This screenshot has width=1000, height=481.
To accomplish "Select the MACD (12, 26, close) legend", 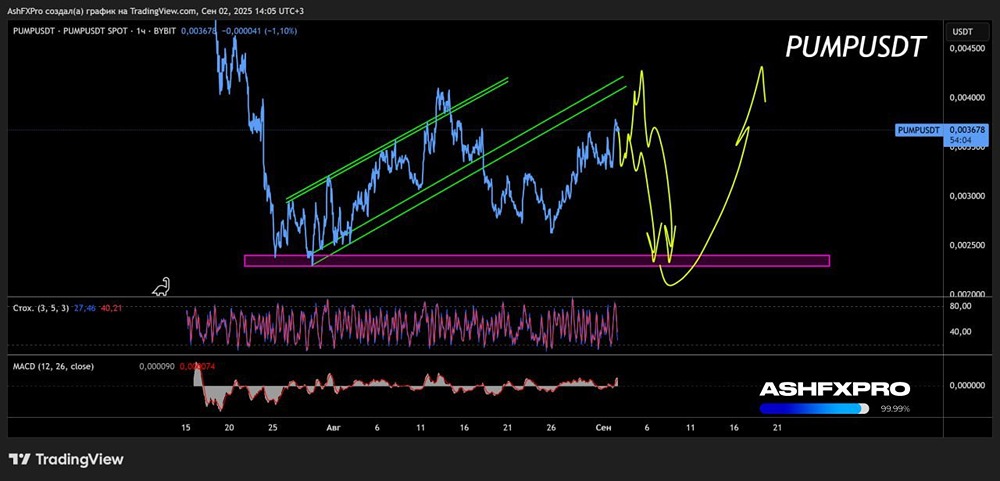I will (54, 367).
